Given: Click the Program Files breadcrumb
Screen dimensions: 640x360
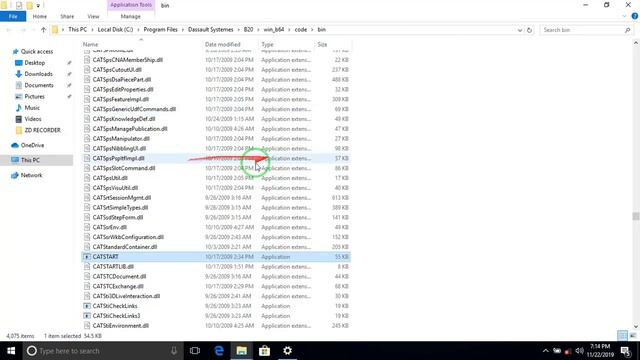Looking at the screenshot, I should 160,29.
